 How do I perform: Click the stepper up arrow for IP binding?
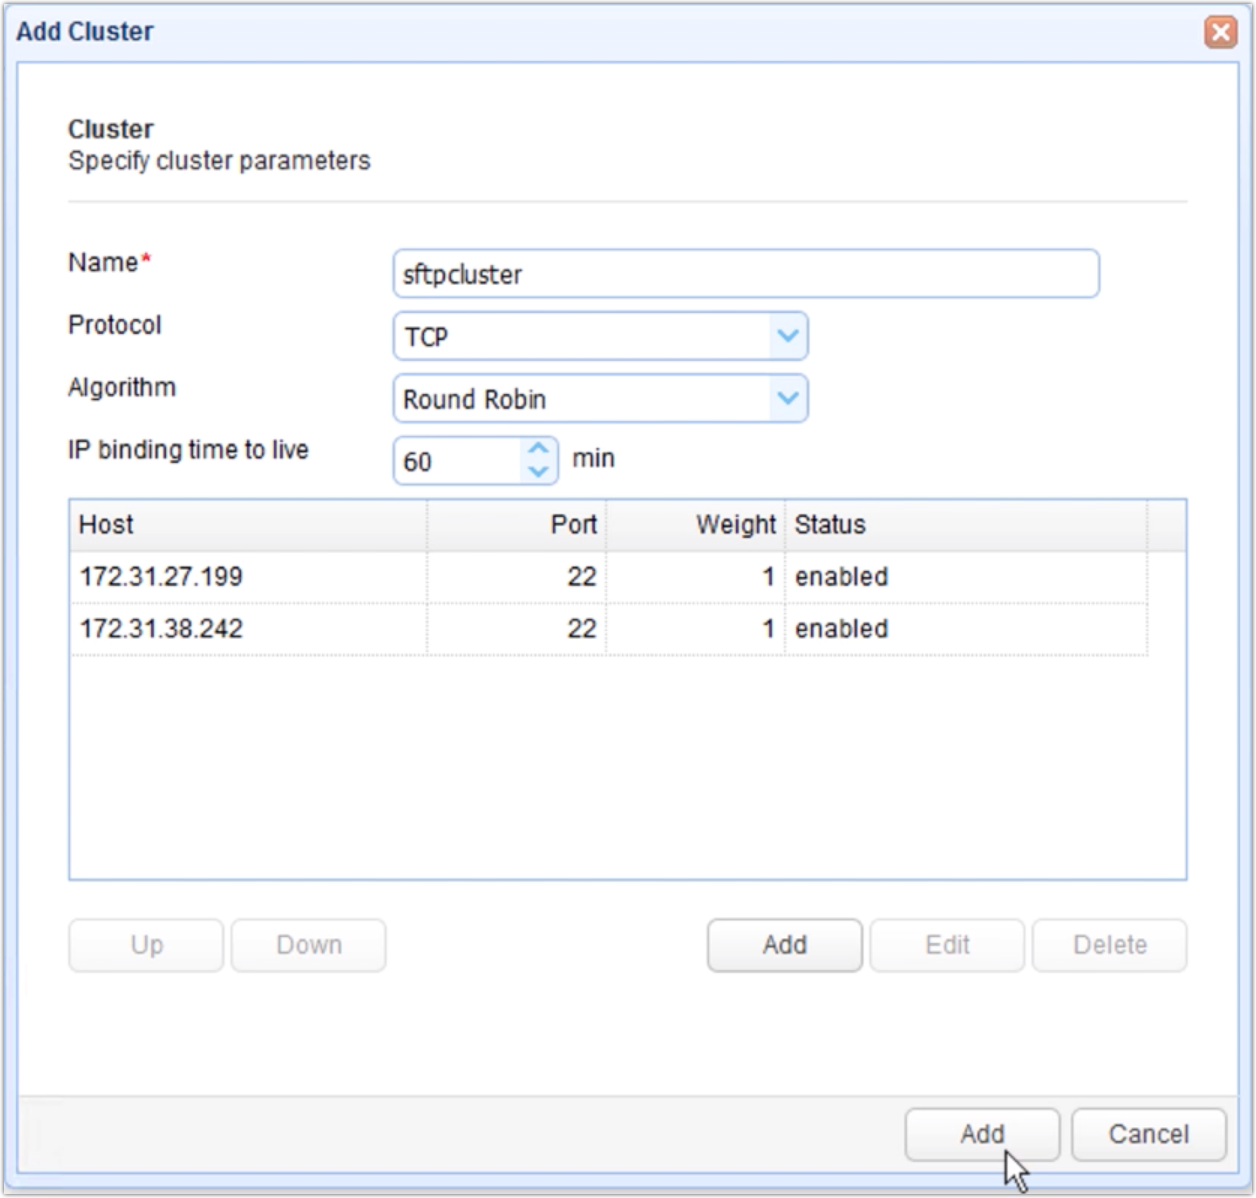[x=538, y=448]
